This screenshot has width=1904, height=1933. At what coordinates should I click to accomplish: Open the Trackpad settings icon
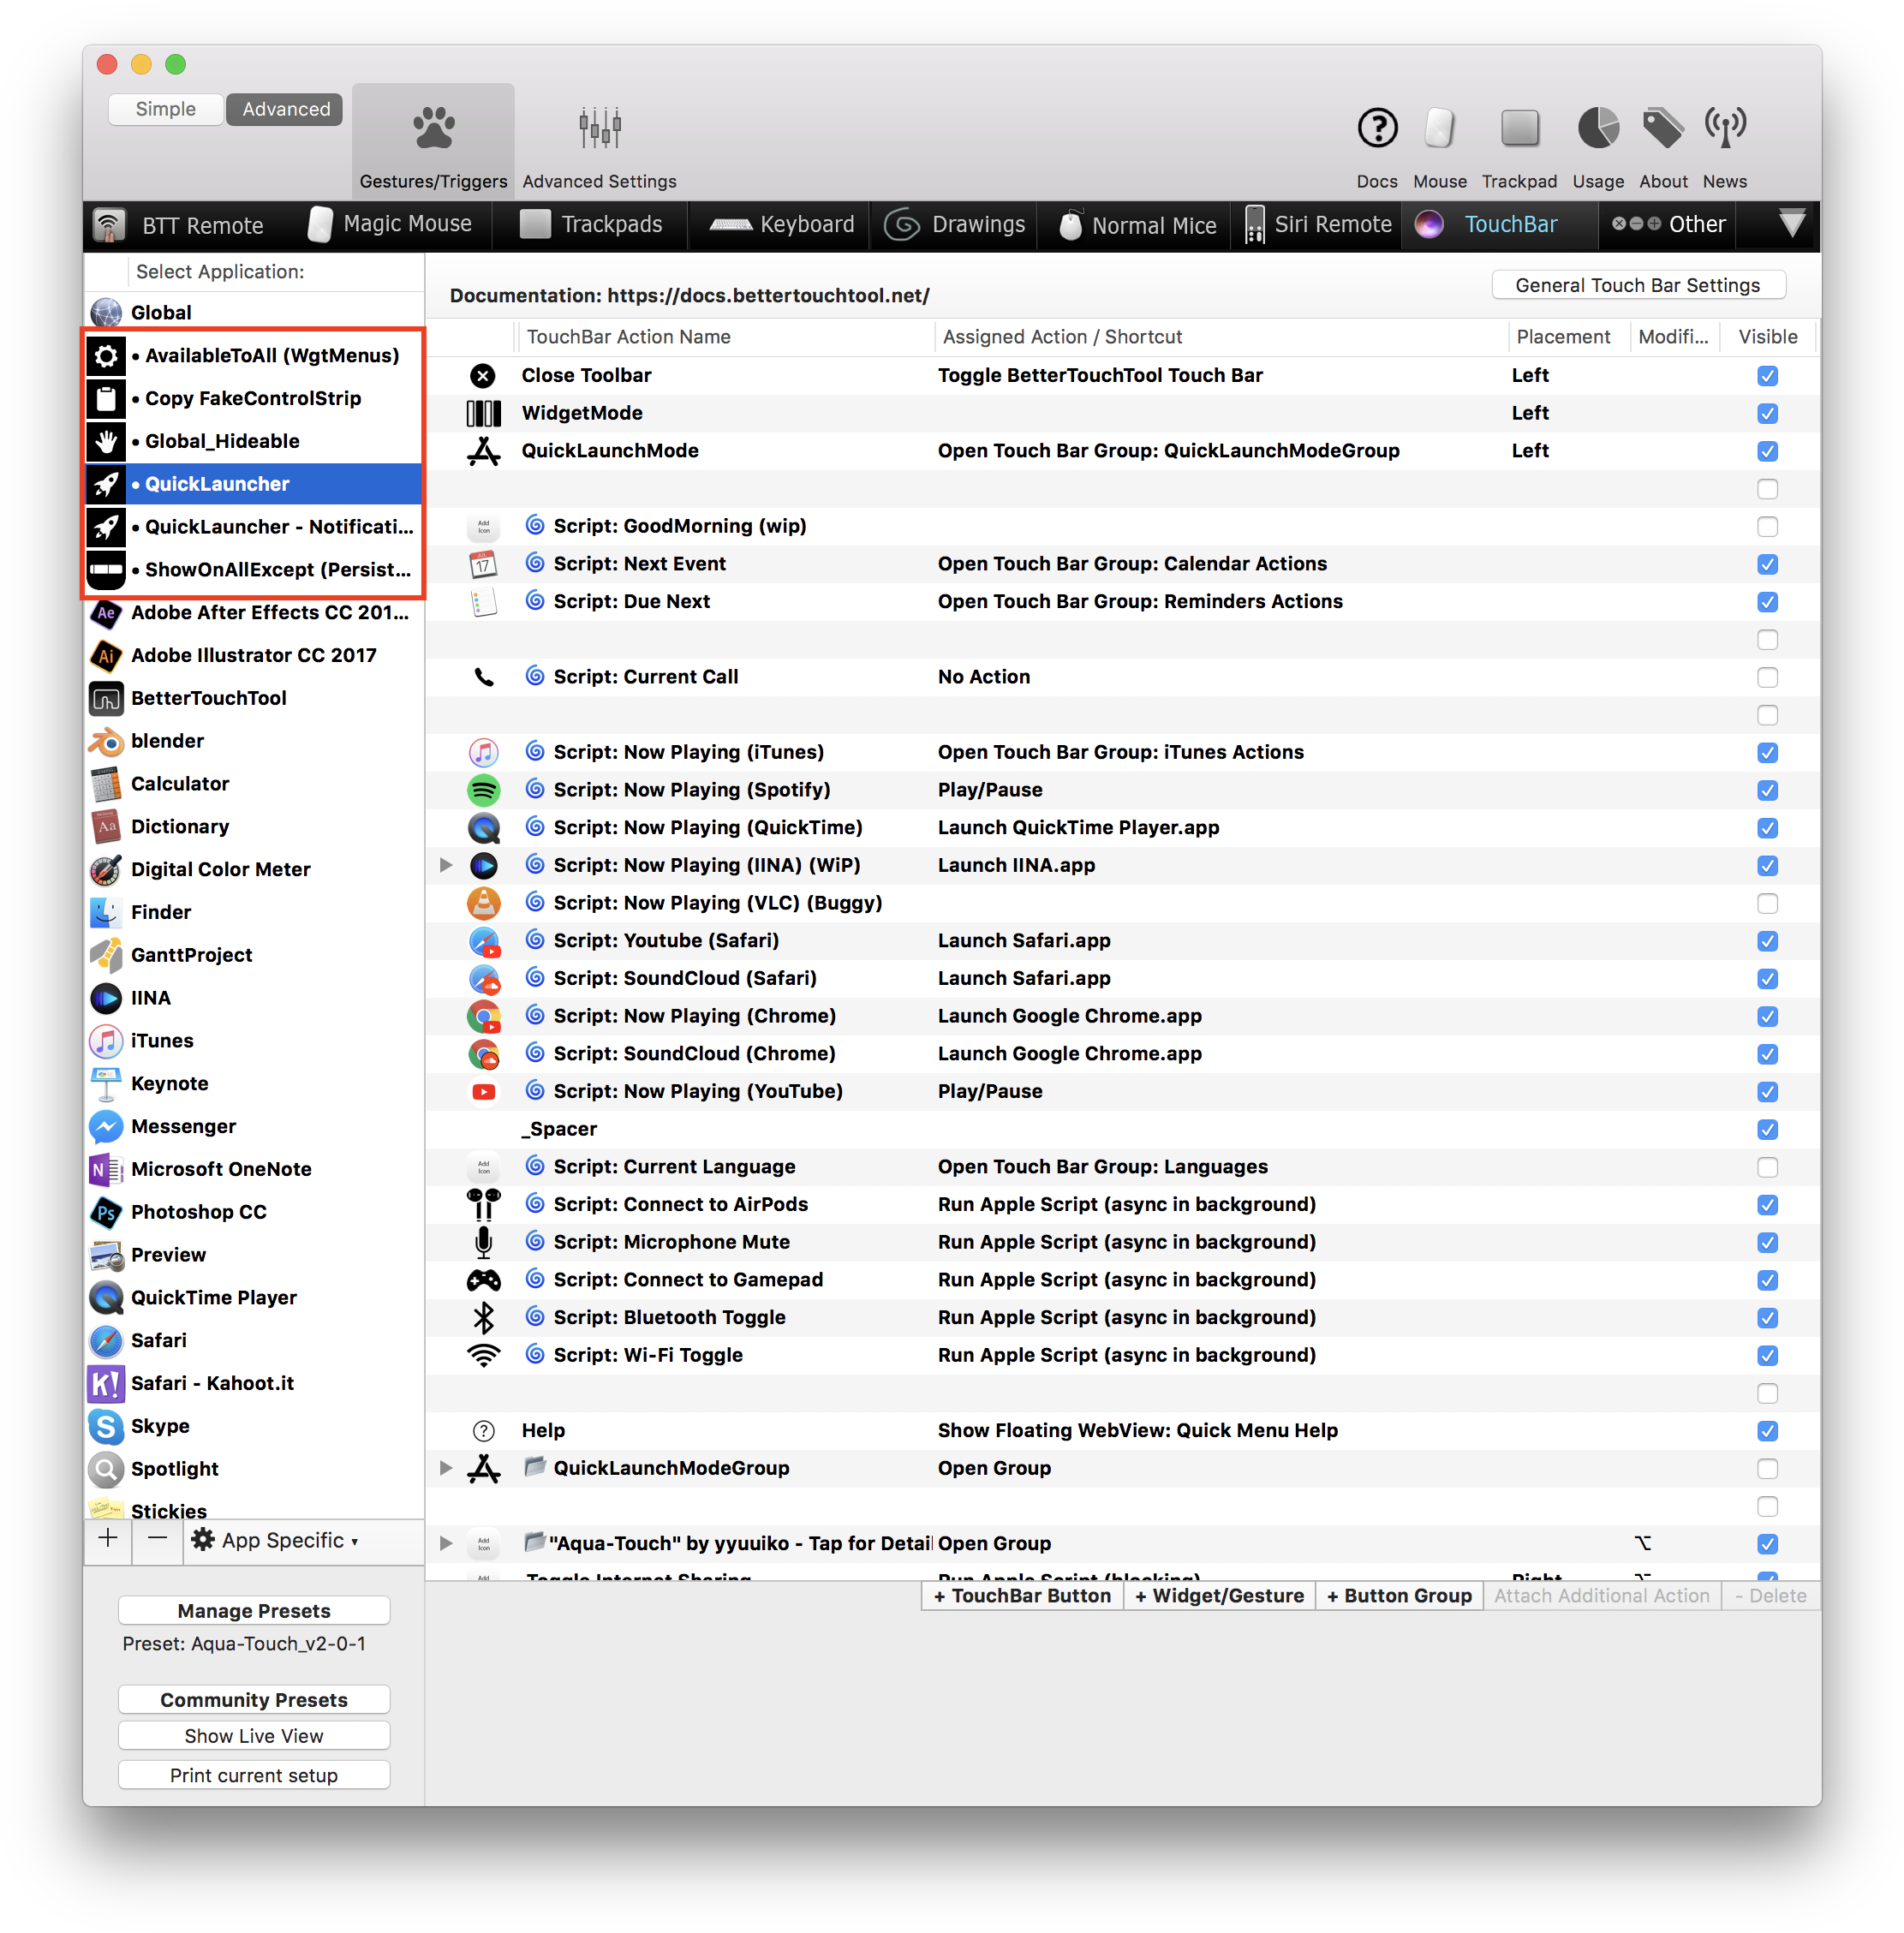(x=1519, y=129)
